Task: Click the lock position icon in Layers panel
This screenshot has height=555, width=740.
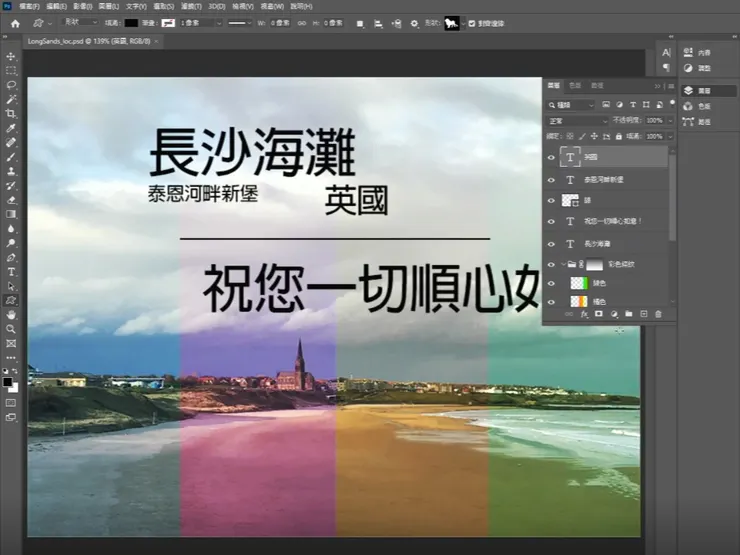Action: tap(594, 136)
